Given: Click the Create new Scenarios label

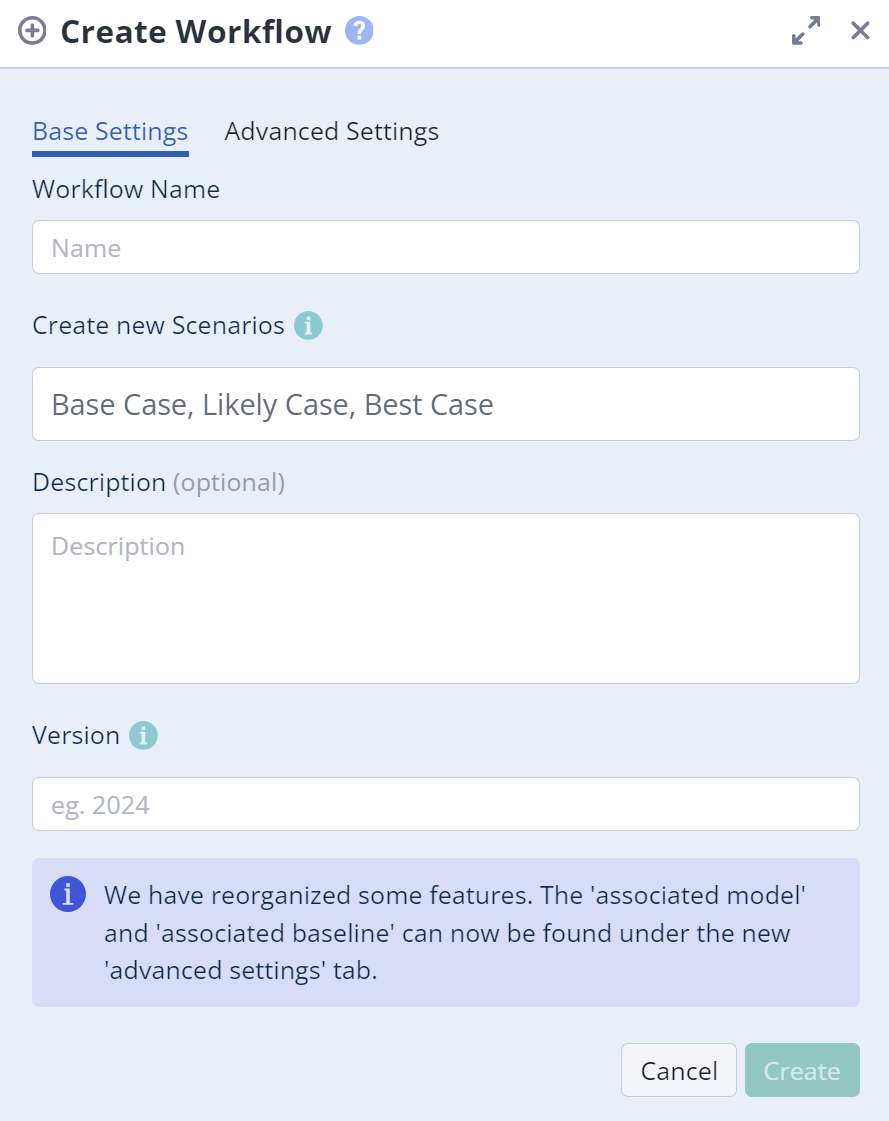Looking at the screenshot, I should click(x=158, y=326).
